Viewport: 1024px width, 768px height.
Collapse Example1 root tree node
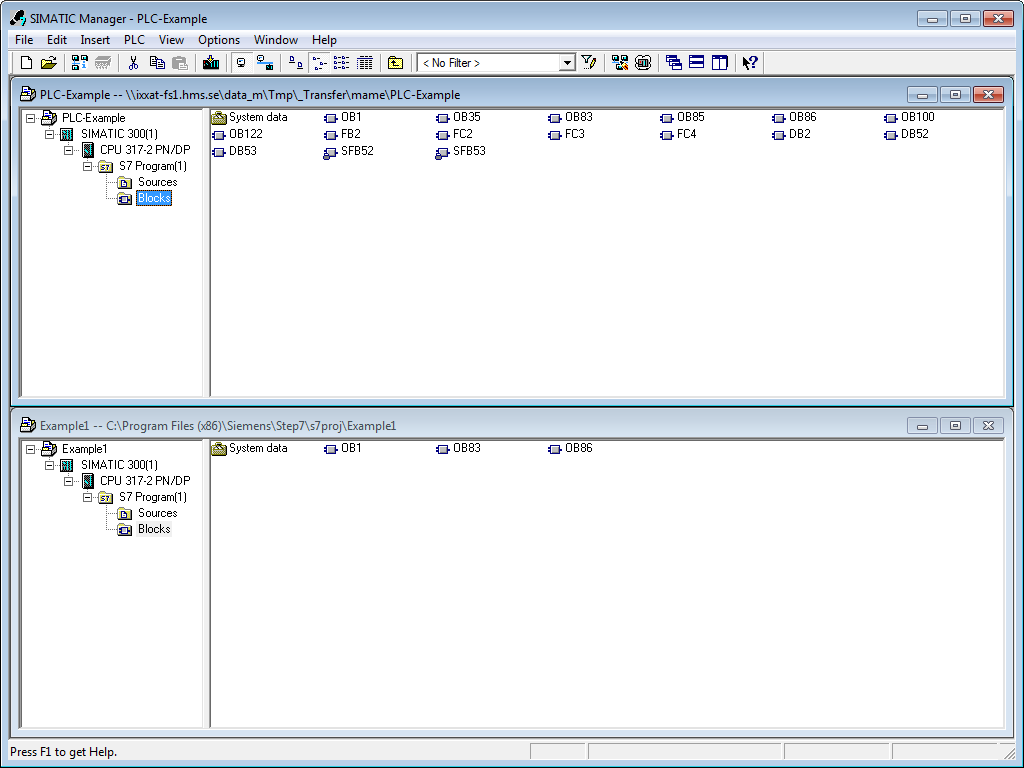coord(30,449)
